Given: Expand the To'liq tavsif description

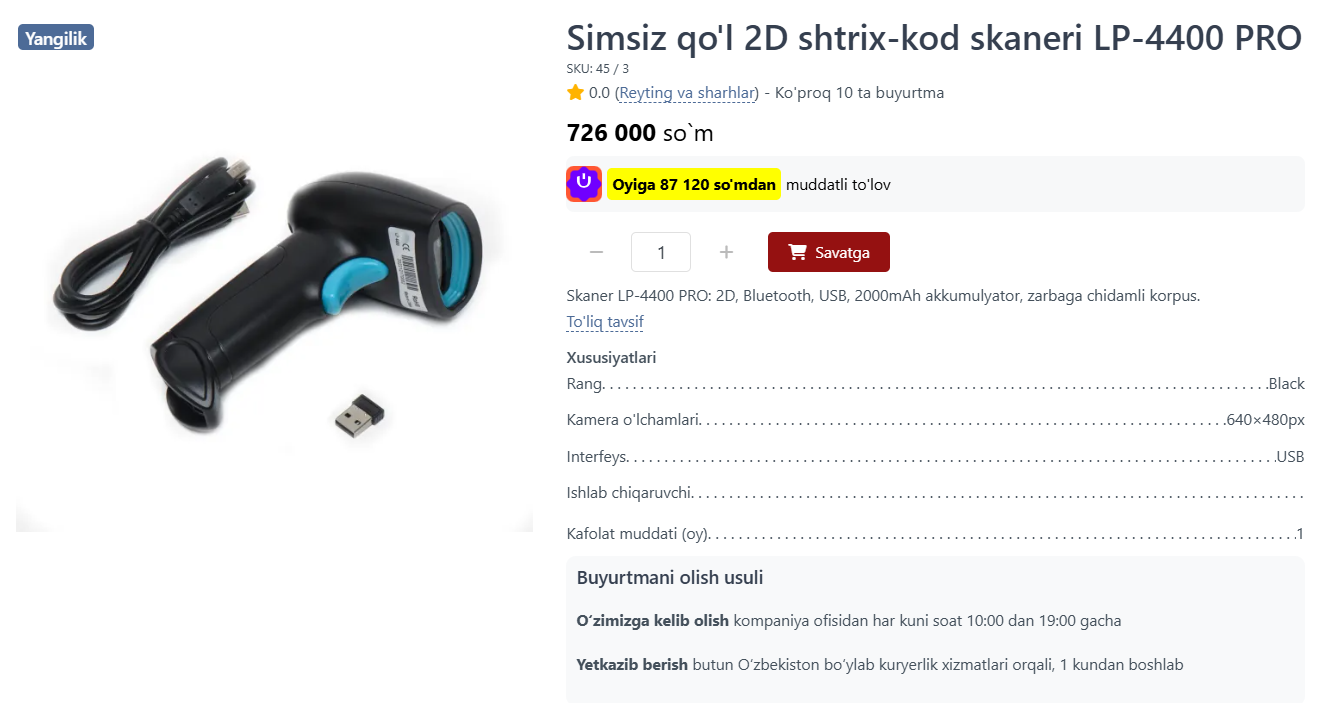Looking at the screenshot, I should [605, 322].
